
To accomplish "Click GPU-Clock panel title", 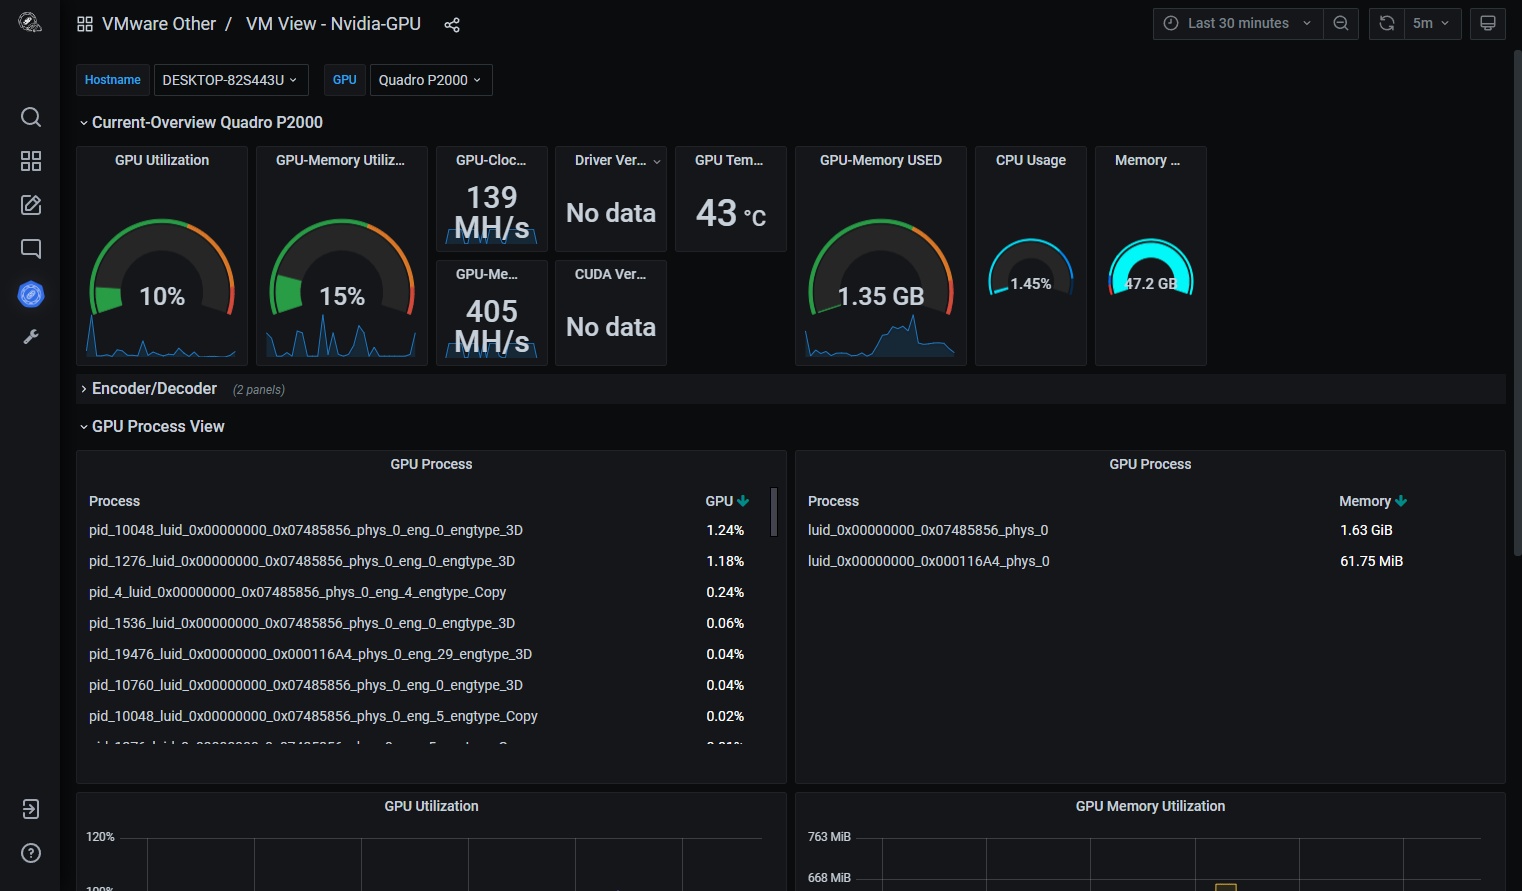I will (x=491, y=160).
